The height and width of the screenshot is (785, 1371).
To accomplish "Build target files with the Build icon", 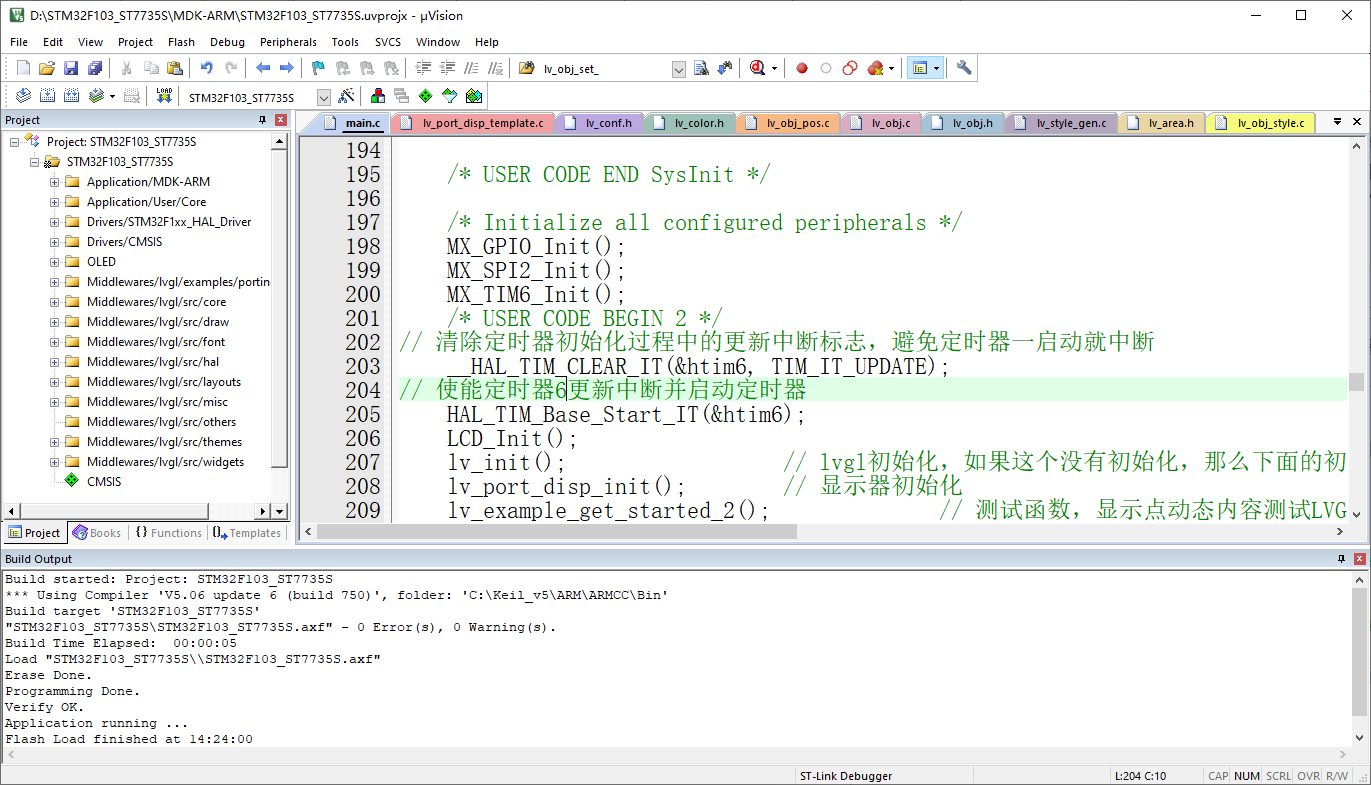I will pyautogui.click(x=47, y=96).
